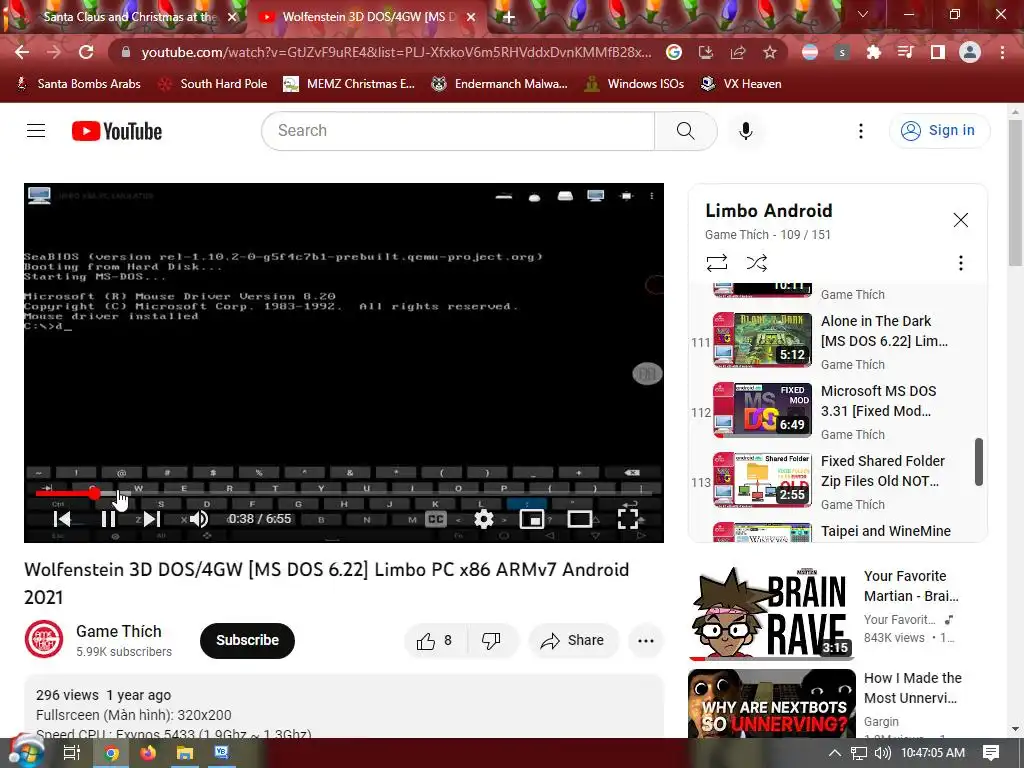Show hidden system tray icons
Image resolution: width=1024 pixels, height=768 pixels.
[x=834, y=753]
